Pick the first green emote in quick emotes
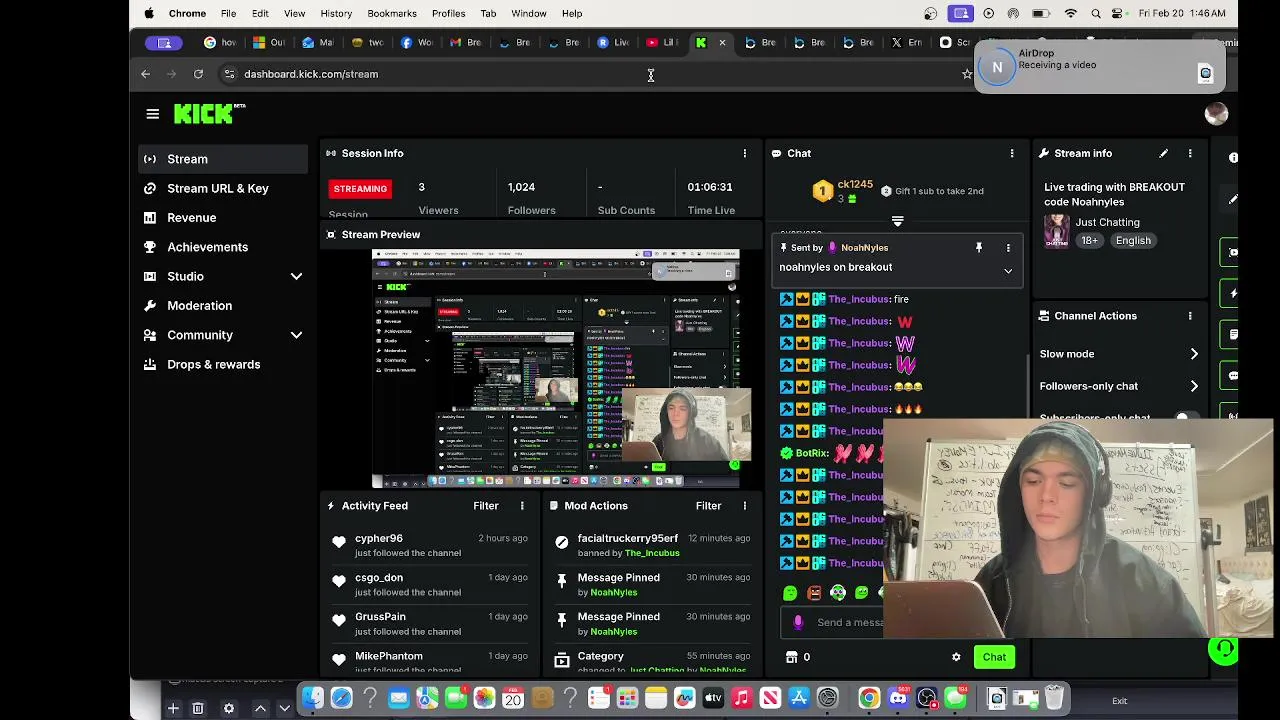The image size is (1280, 720). pos(790,593)
